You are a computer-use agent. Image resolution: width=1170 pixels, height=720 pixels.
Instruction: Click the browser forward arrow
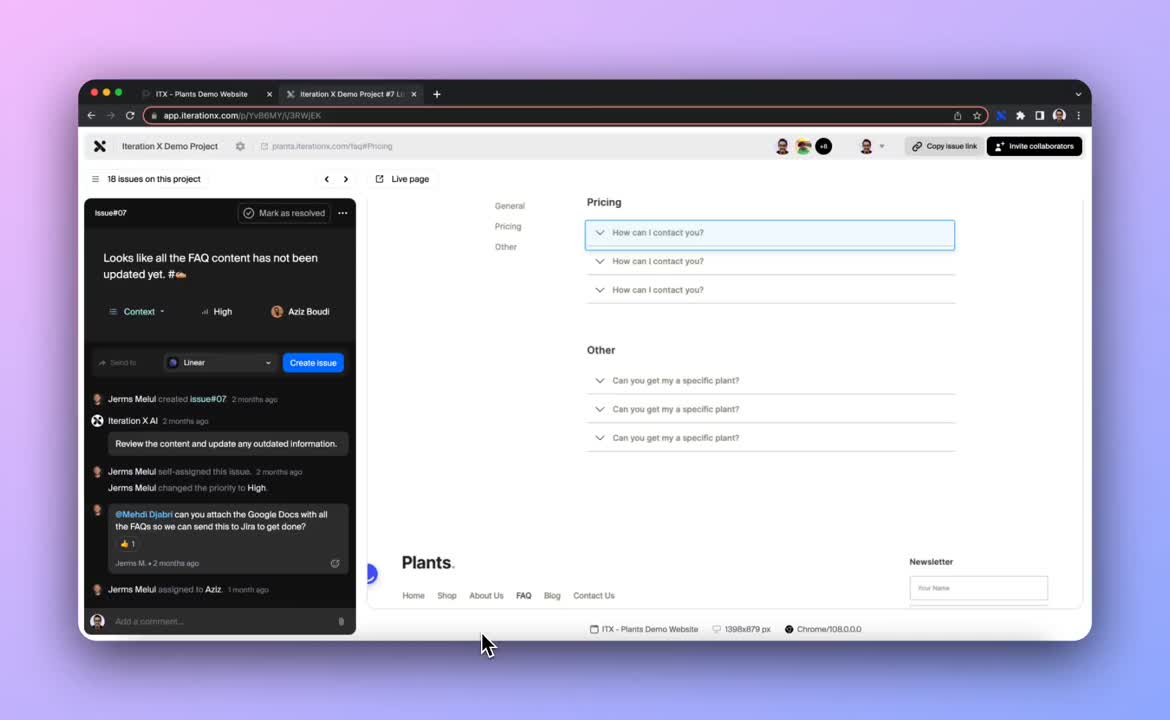tap(110, 116)
